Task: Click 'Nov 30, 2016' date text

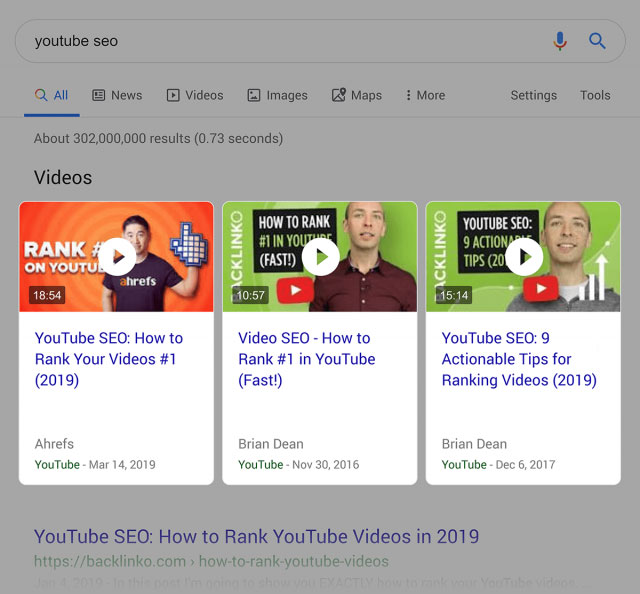Action: 326,465
